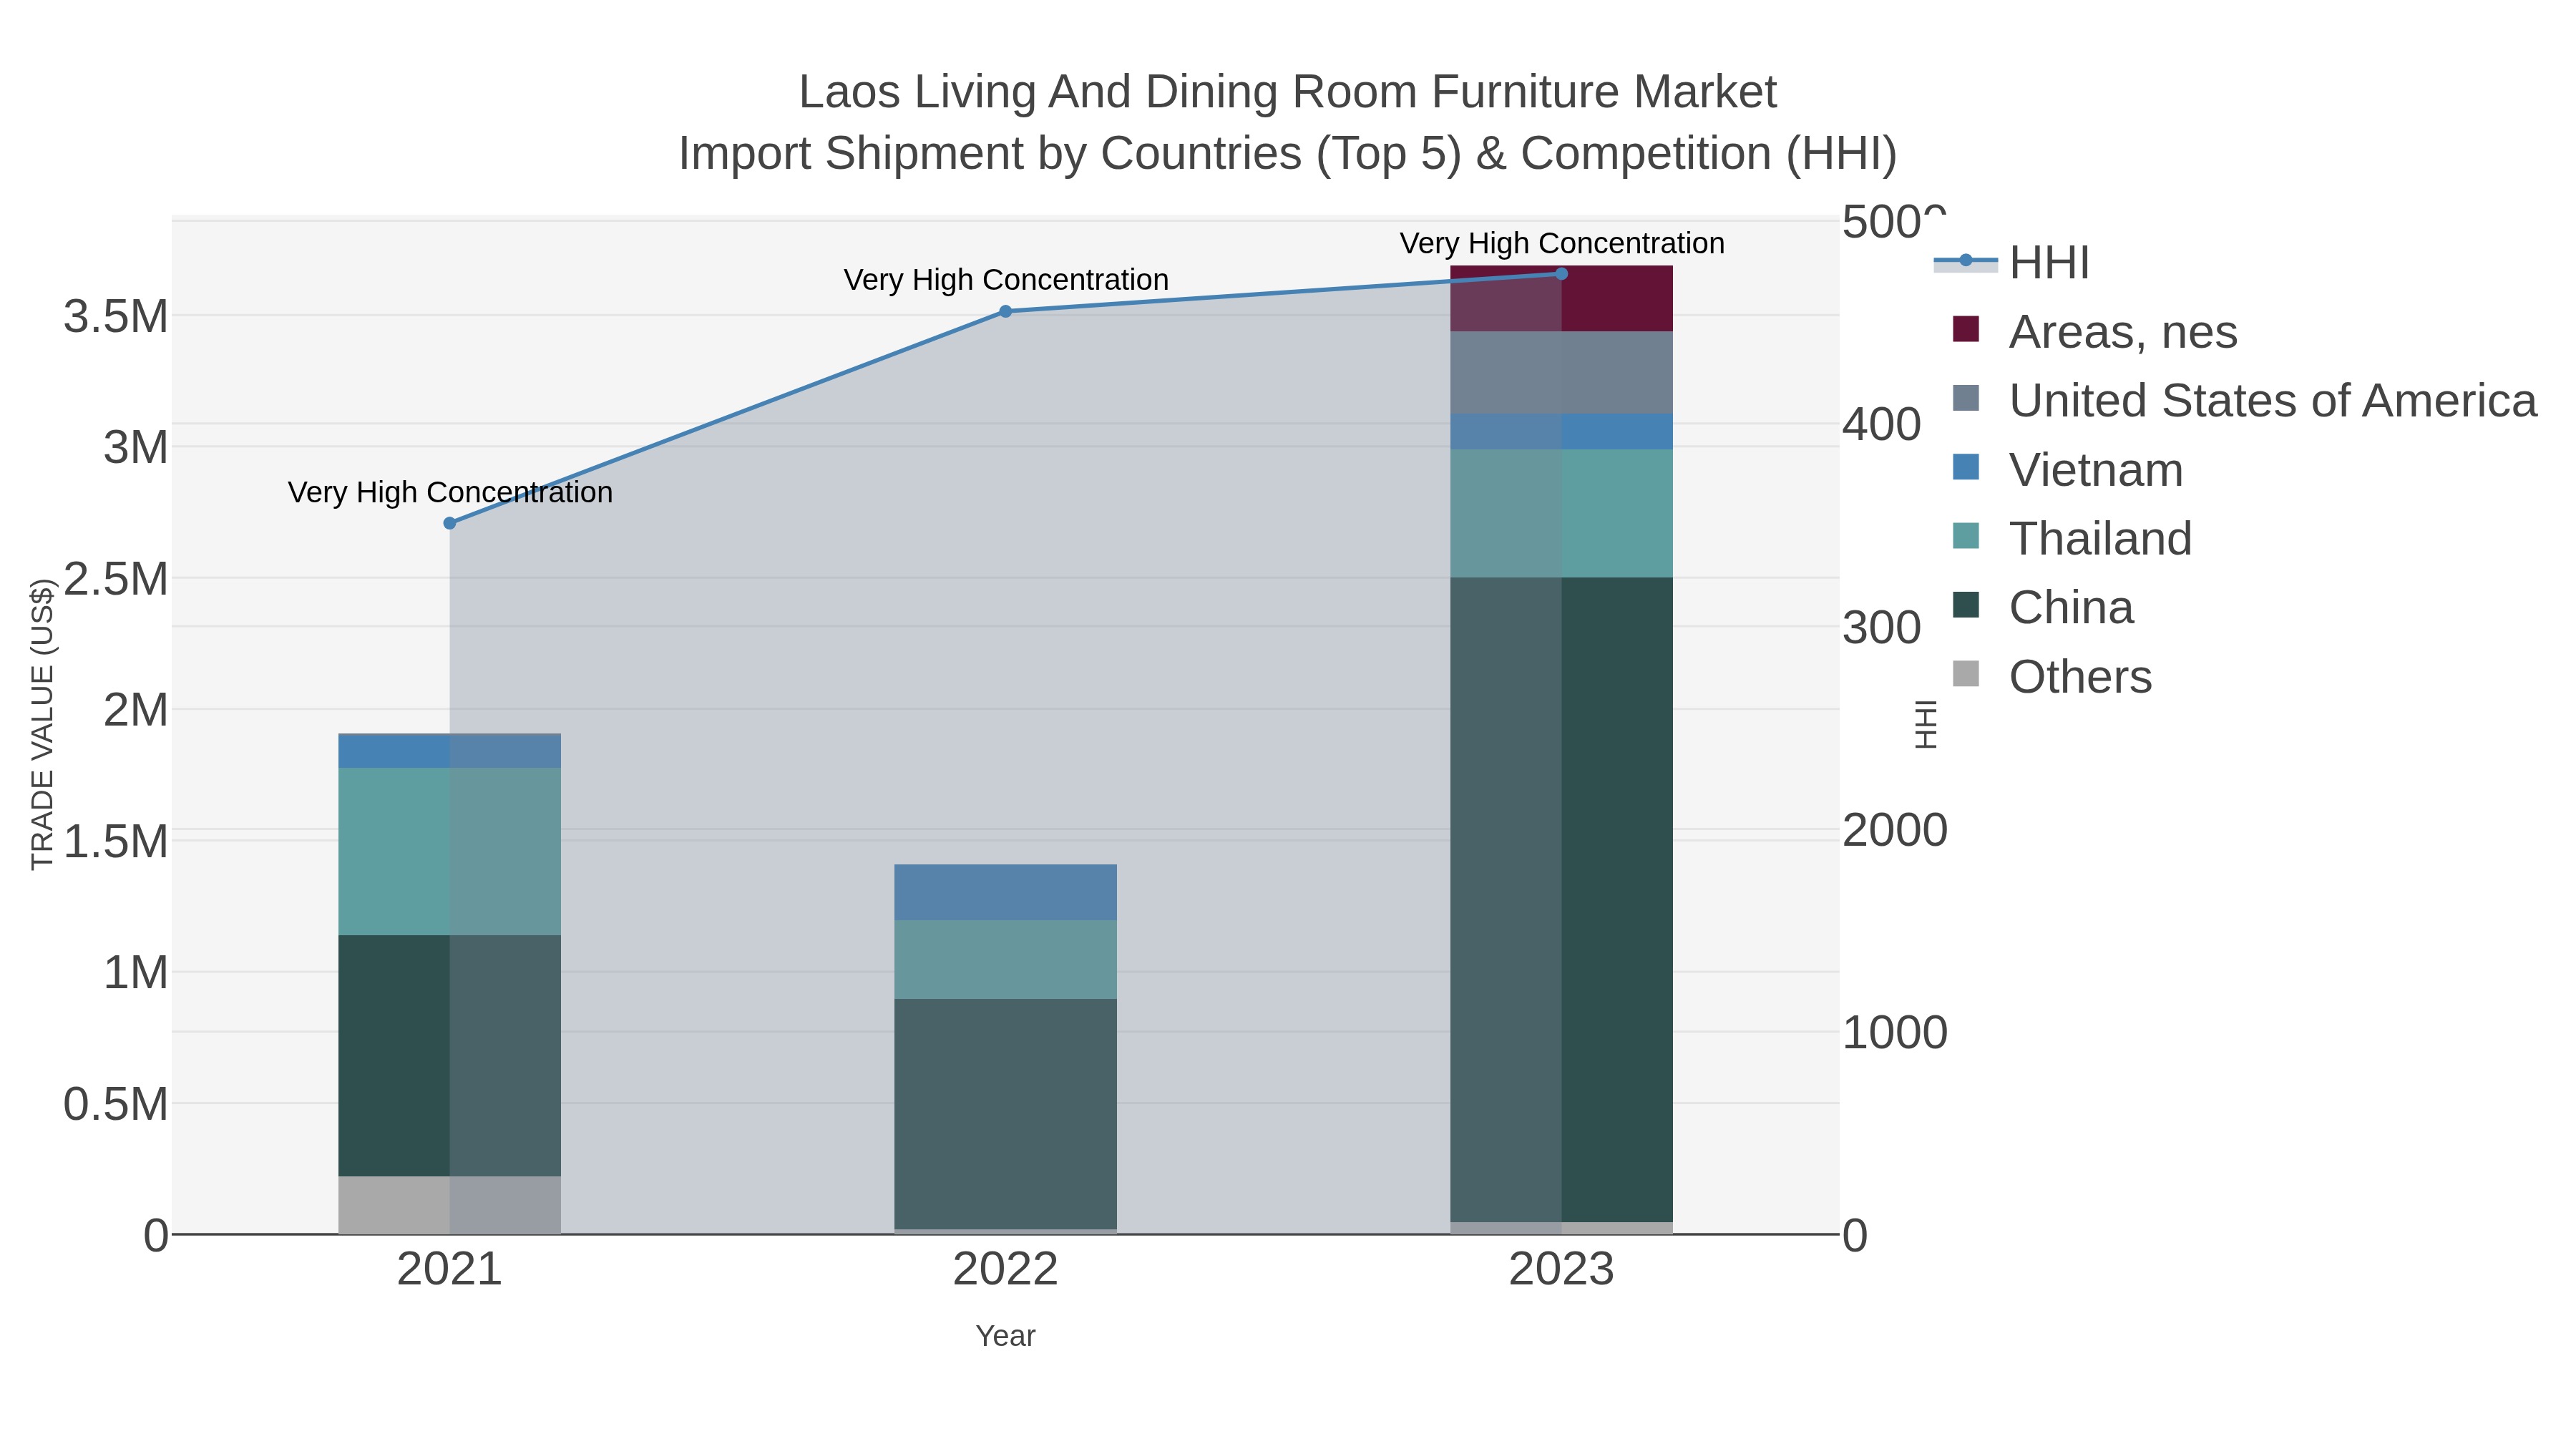Click the Areas, nes maroon legend swatch

(x=1966, y=329)
